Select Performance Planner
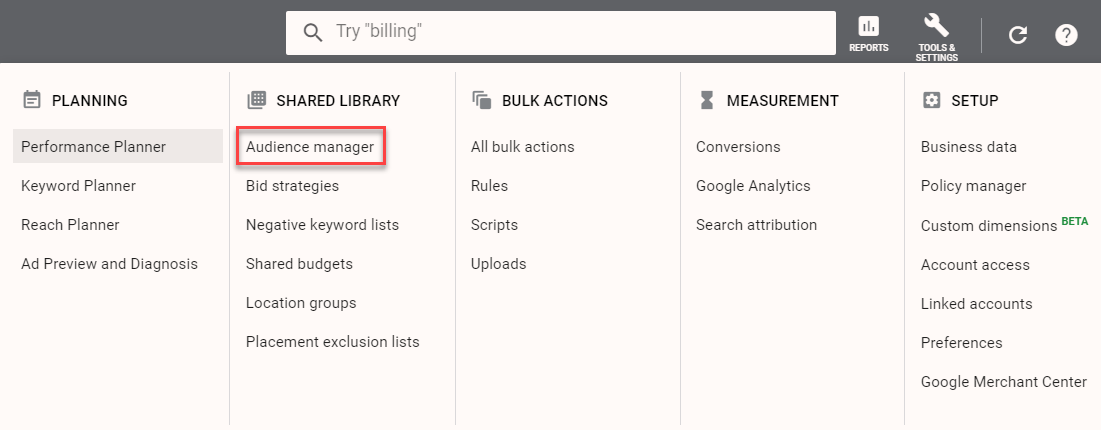The image size is (1101, 430). coord(94,147)
